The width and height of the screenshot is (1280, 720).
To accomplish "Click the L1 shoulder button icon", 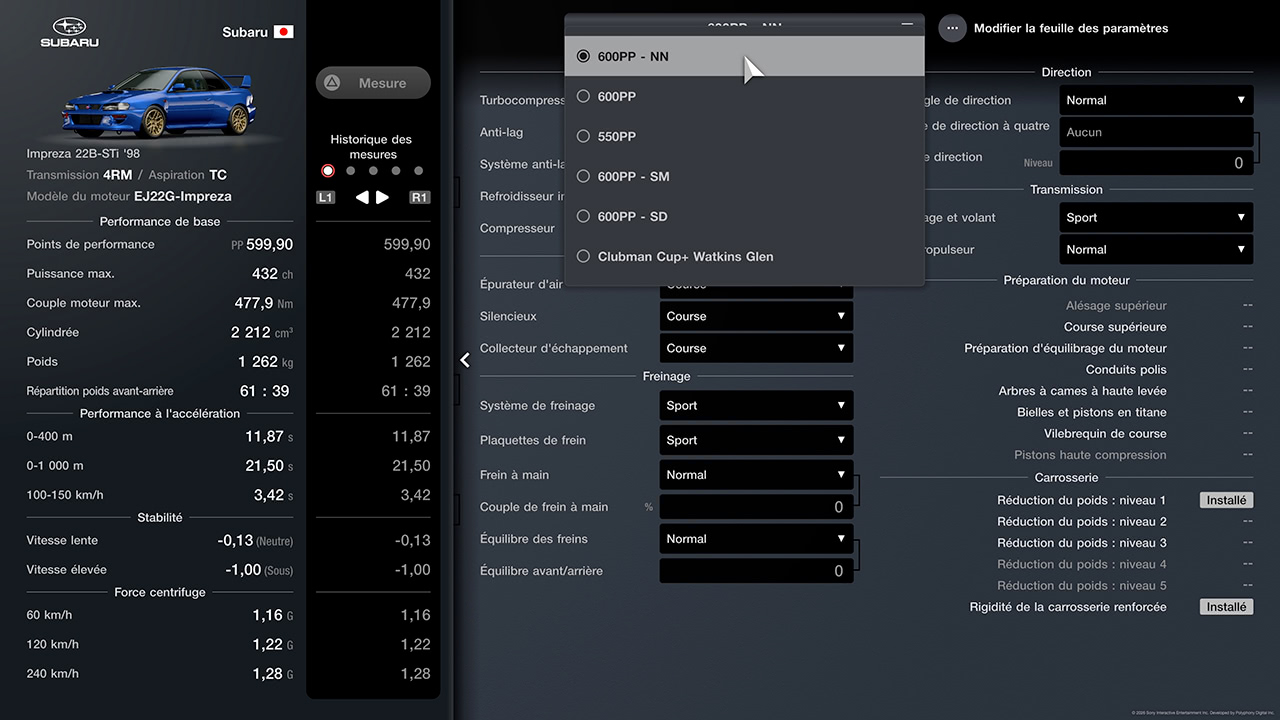I will pos(326,197).
